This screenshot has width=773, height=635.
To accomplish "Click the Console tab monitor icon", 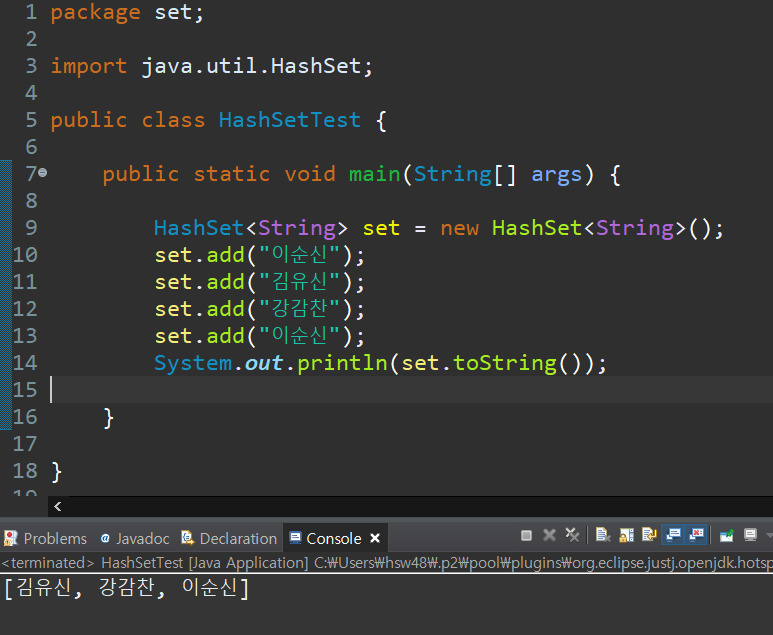I will (x=295, y=538).
